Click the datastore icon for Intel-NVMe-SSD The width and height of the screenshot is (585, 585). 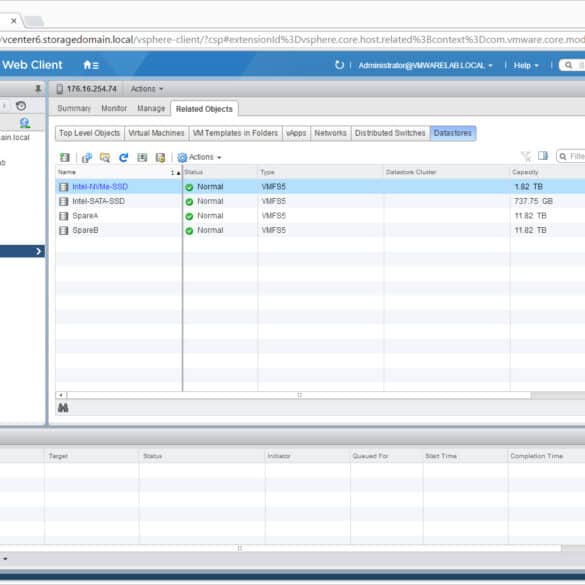pyautogui.click(x=64, y=187)
